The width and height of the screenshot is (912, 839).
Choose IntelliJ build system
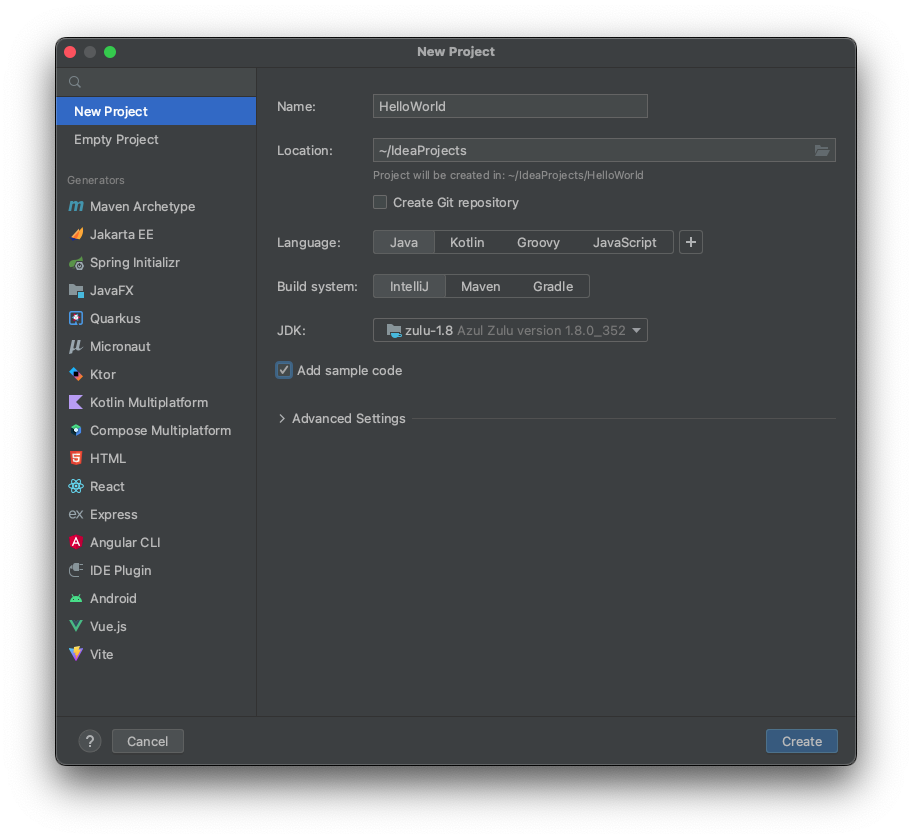(x=409, y=286)
